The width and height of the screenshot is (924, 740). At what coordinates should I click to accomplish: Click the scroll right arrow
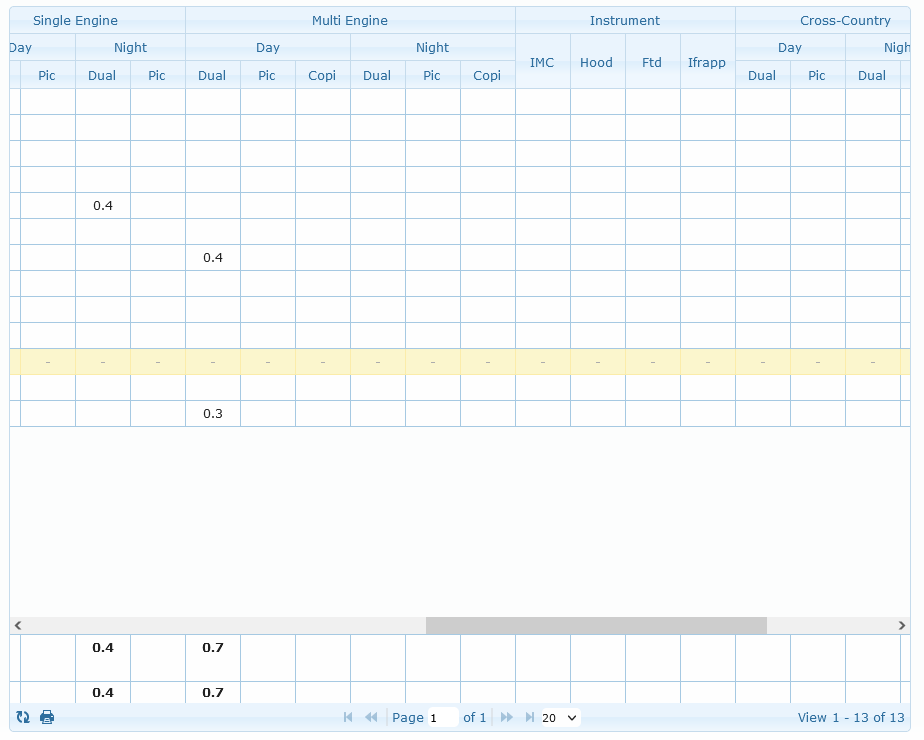coord(902,625)
